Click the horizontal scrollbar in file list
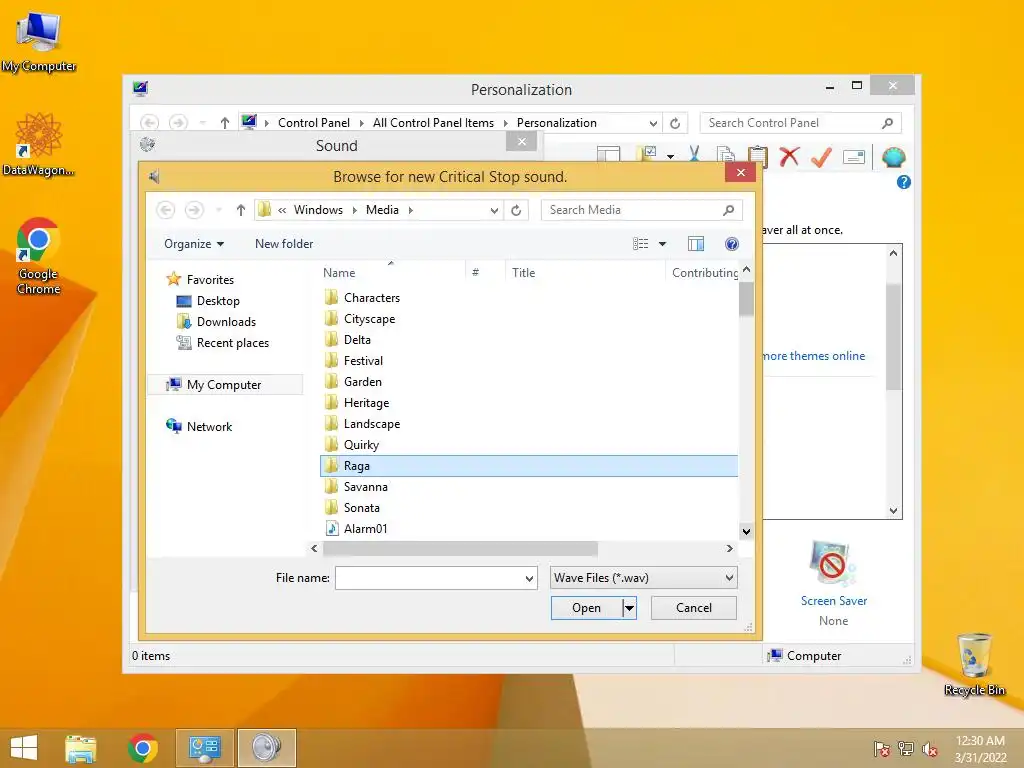 [x=460, y=549]
